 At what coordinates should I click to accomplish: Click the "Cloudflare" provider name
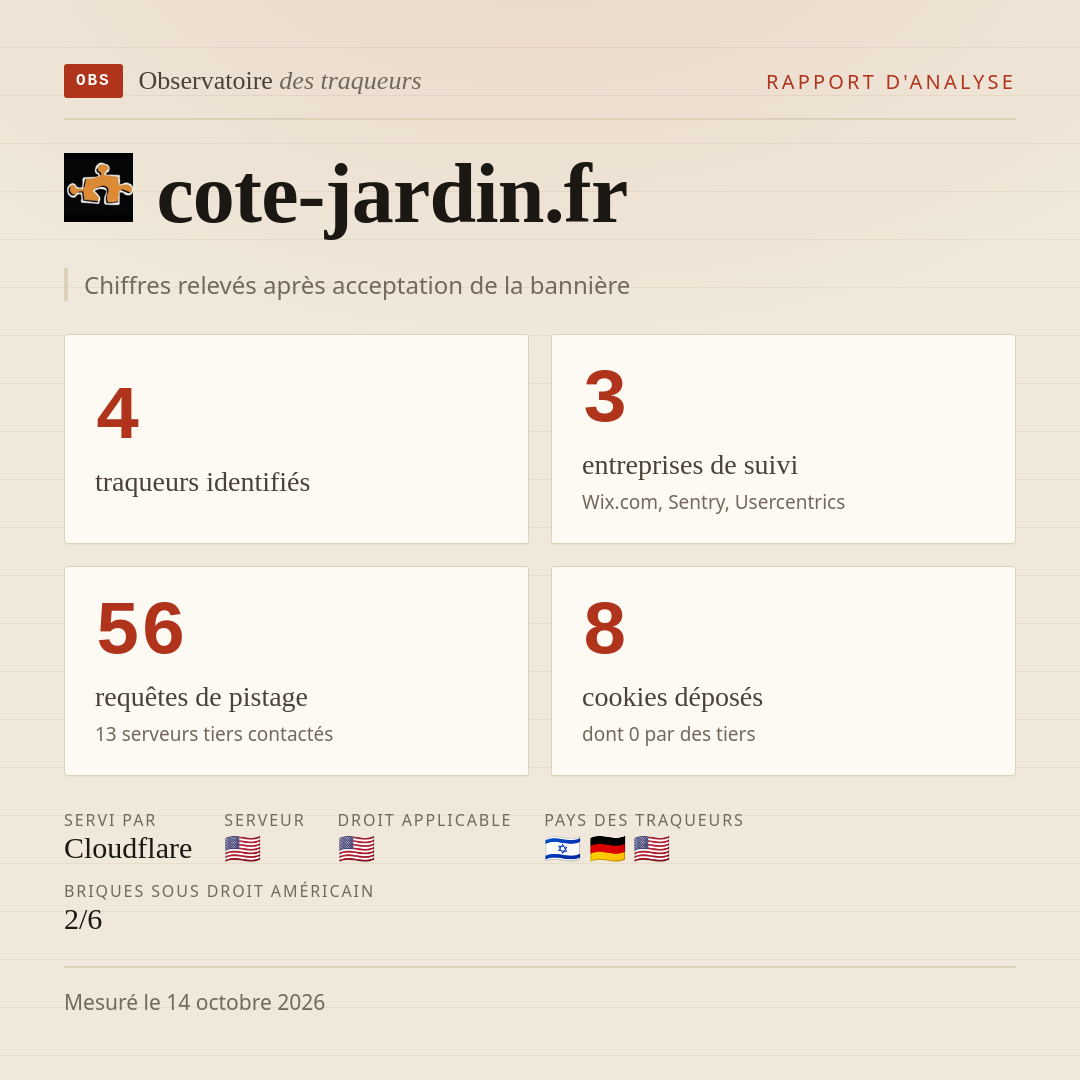(128, 849)
